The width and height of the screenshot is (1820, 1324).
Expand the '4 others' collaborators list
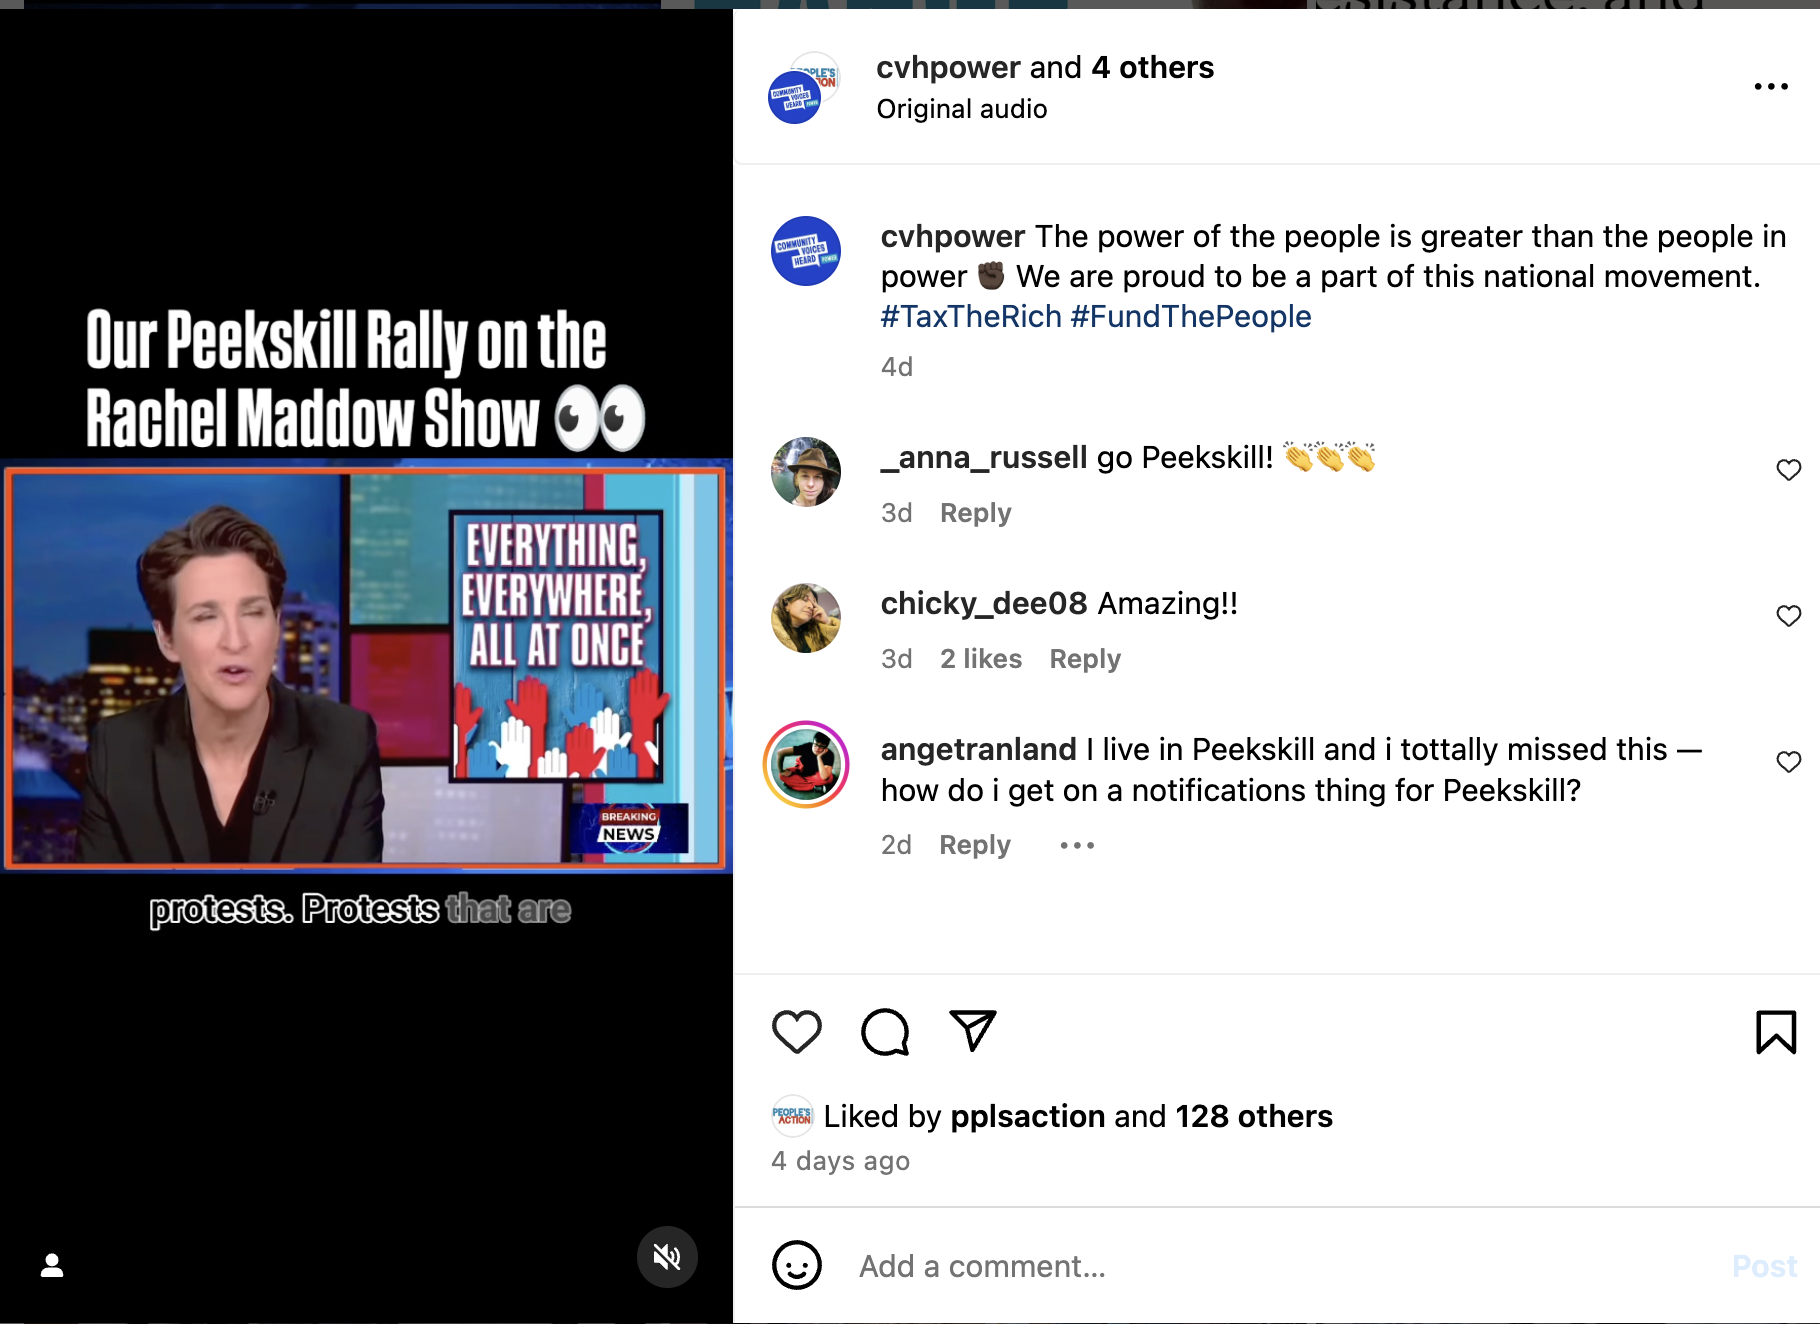point(1152,67)
